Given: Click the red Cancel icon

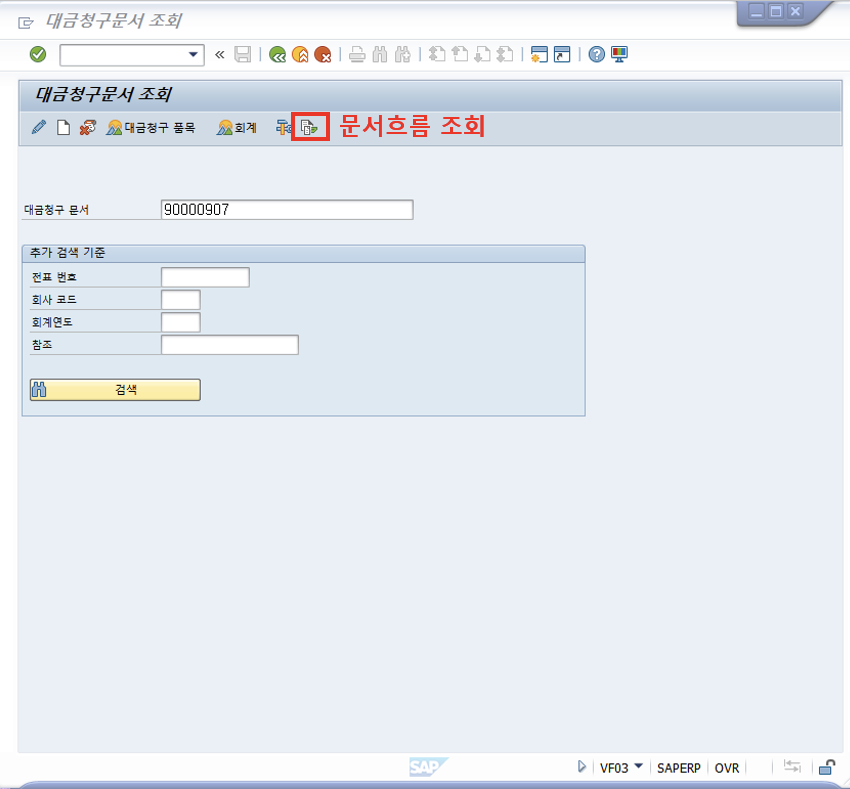Looking at the screenshot, I should 323,54.
